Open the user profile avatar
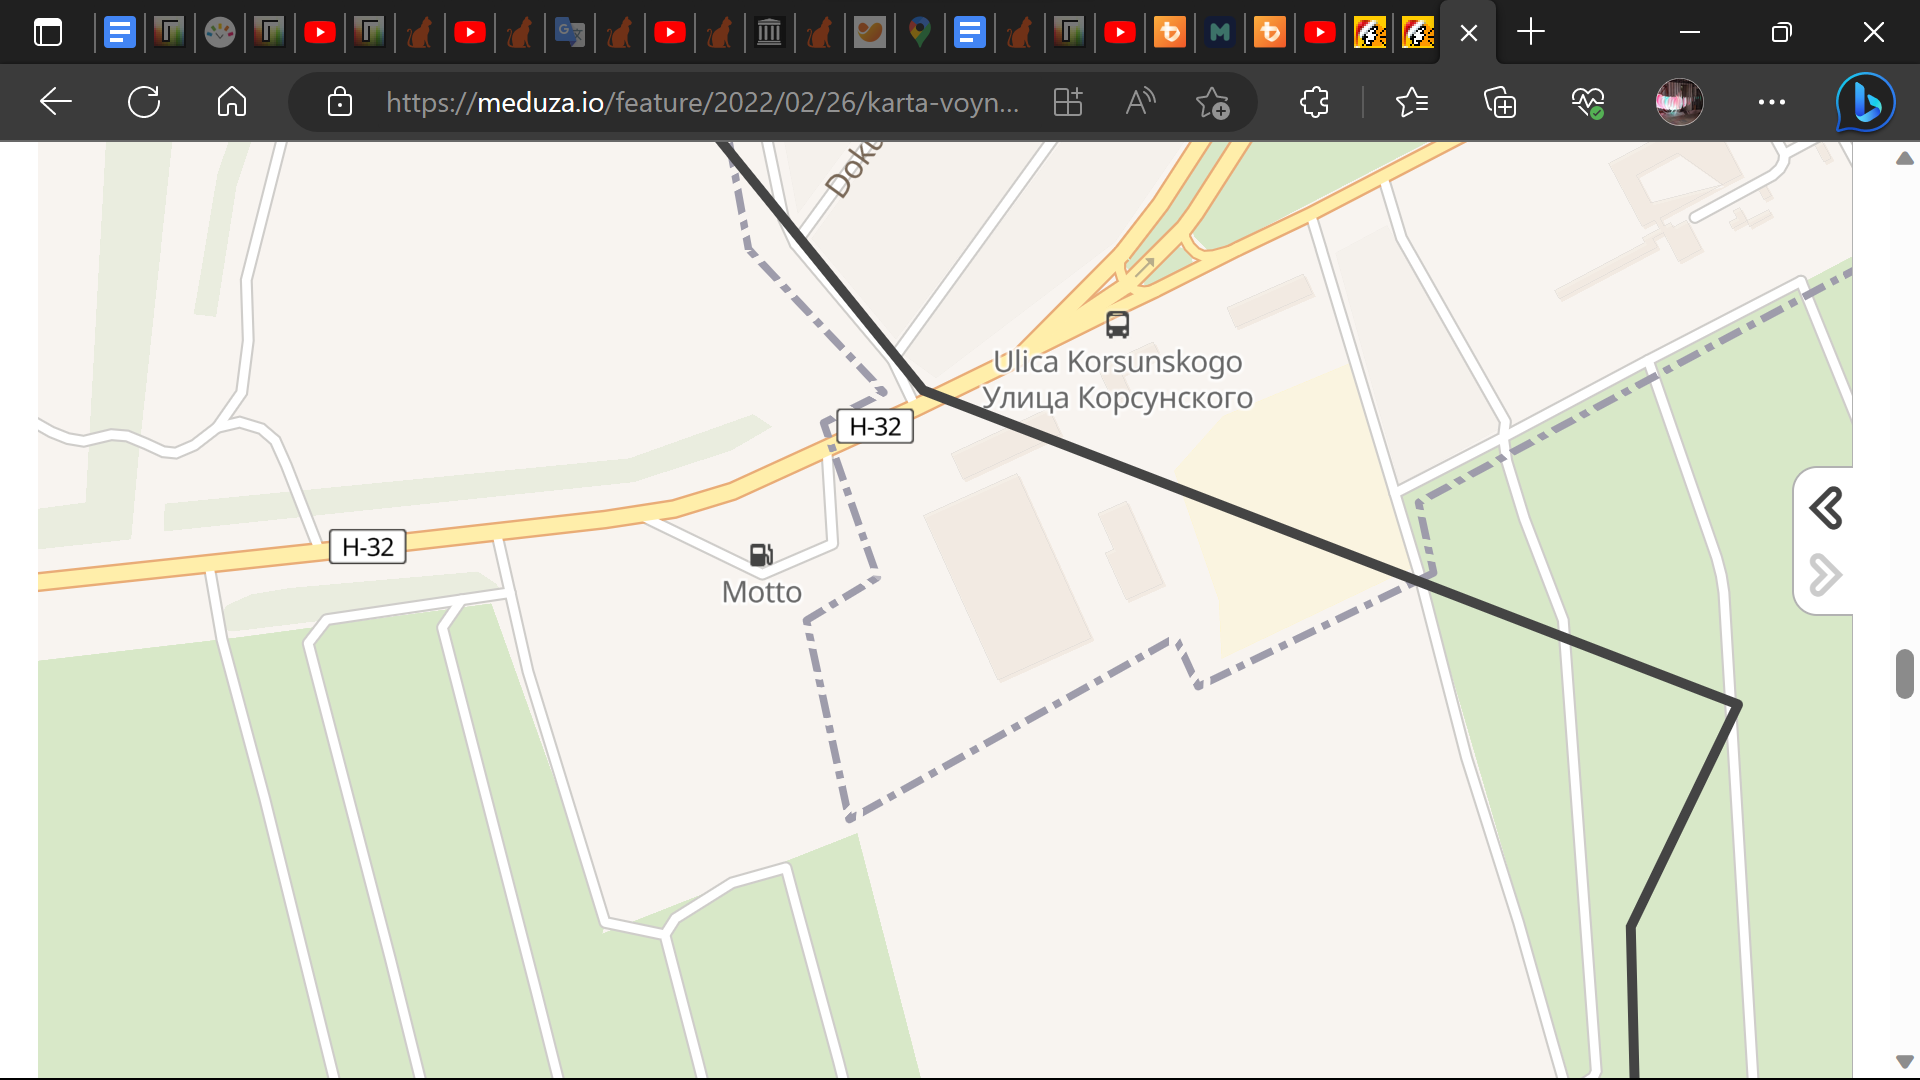Image resolution: width=1920 pixels, height=1080 pixels. (1679, 102)
